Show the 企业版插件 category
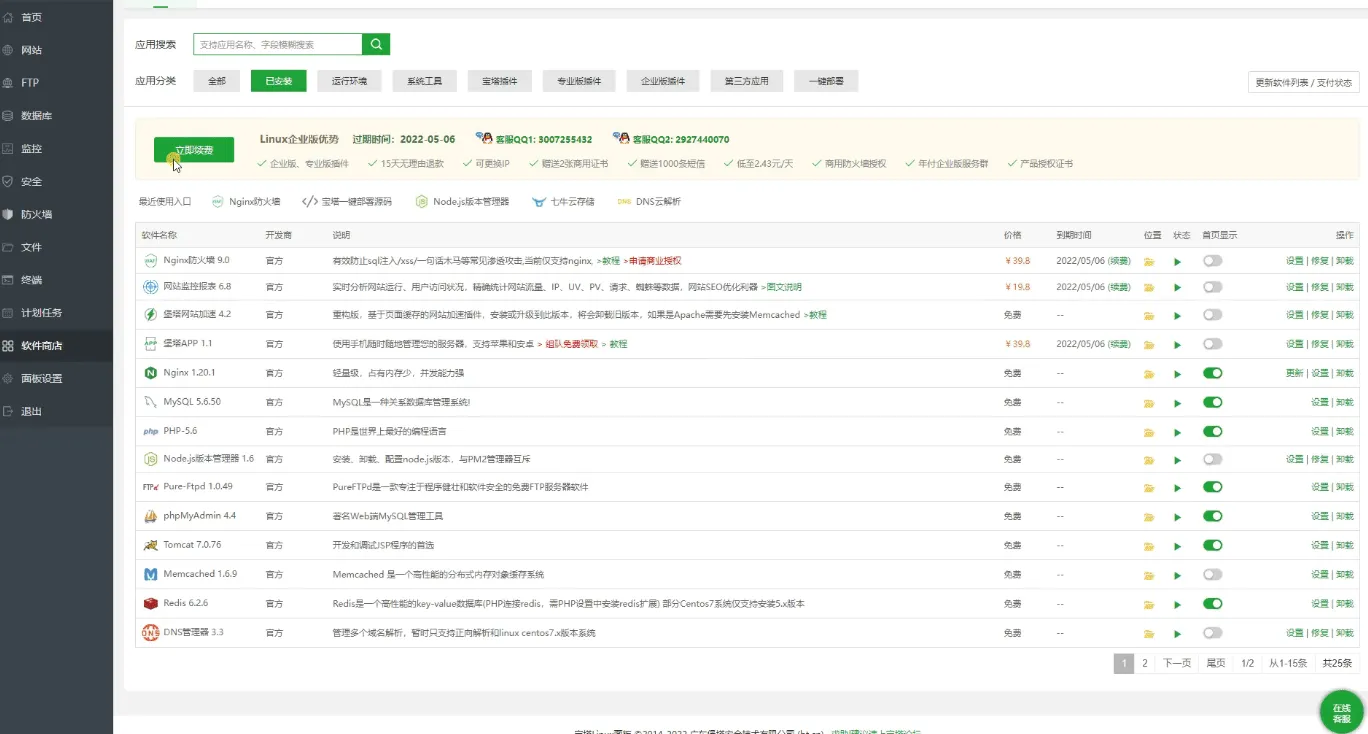Viewport: 1368px width, 734px height. [x=663, y=81]
